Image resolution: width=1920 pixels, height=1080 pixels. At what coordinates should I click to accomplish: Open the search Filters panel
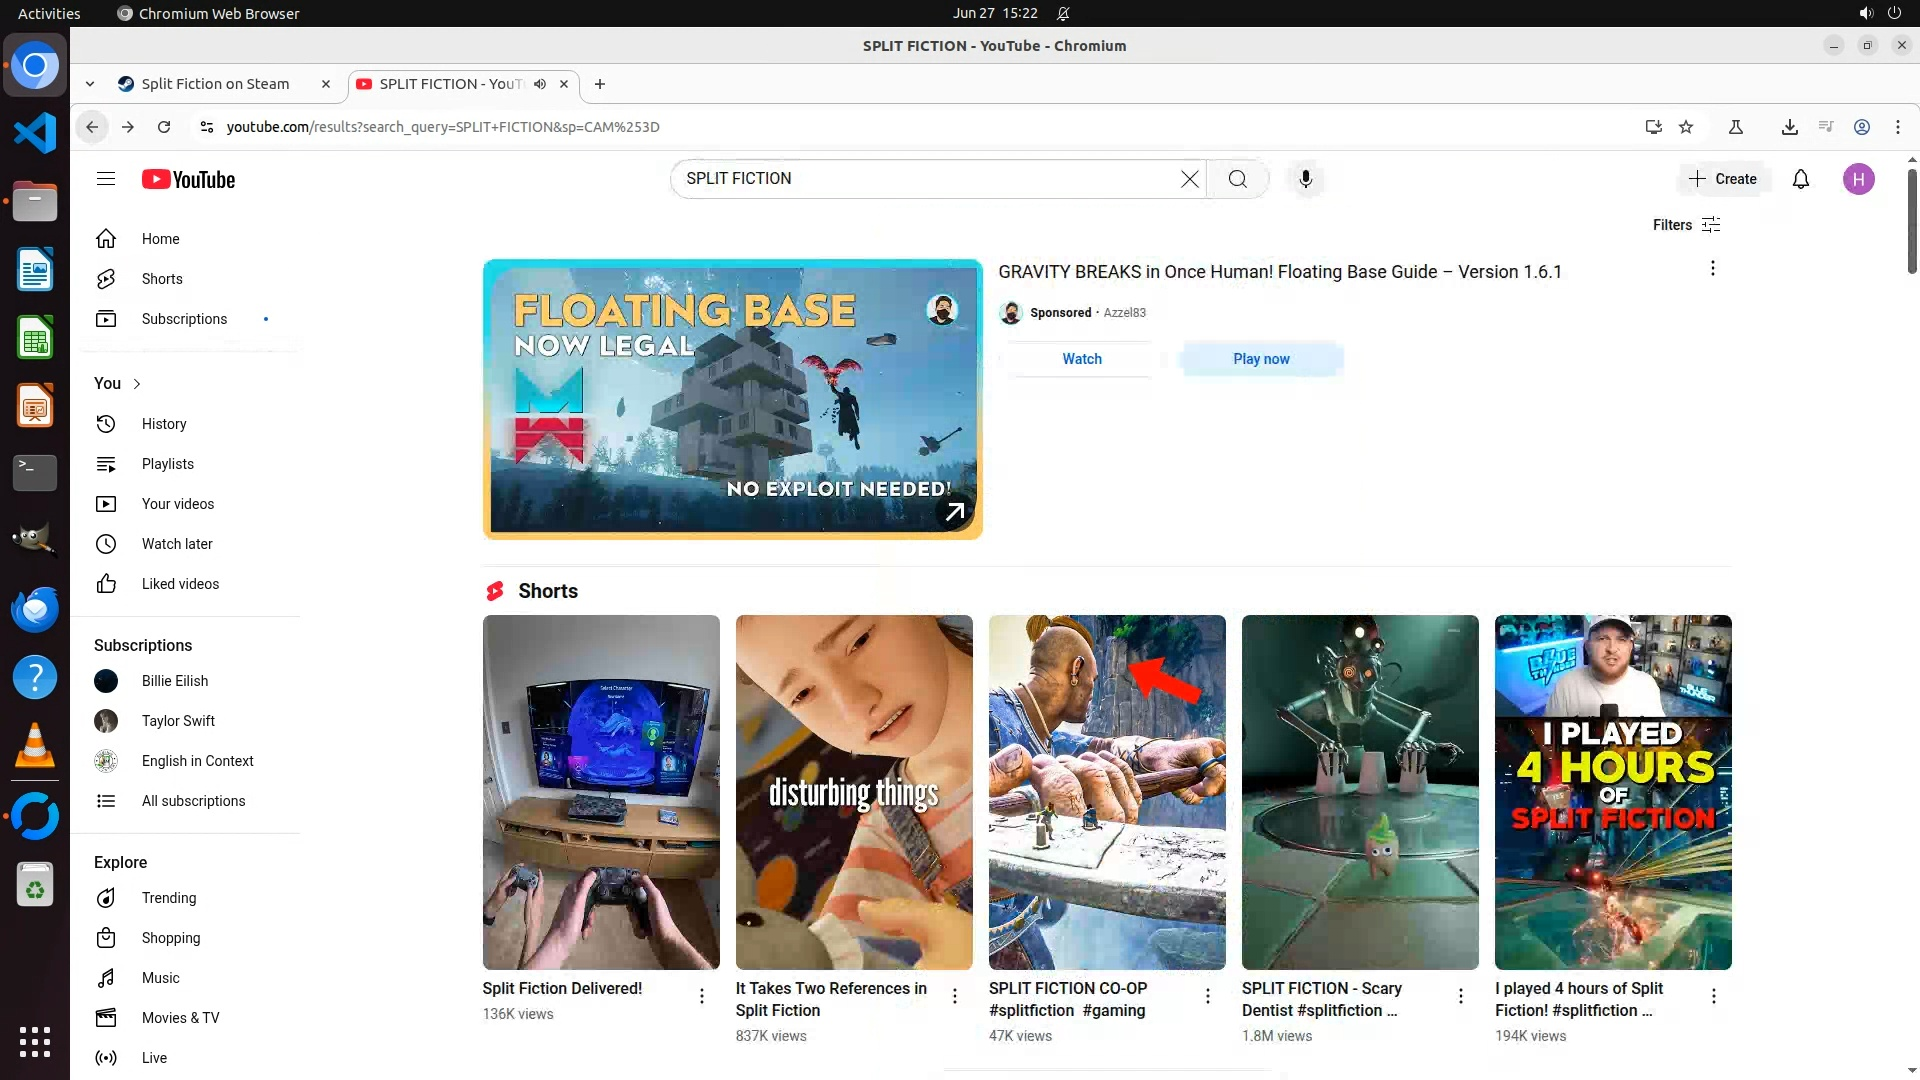point(1686,225)
